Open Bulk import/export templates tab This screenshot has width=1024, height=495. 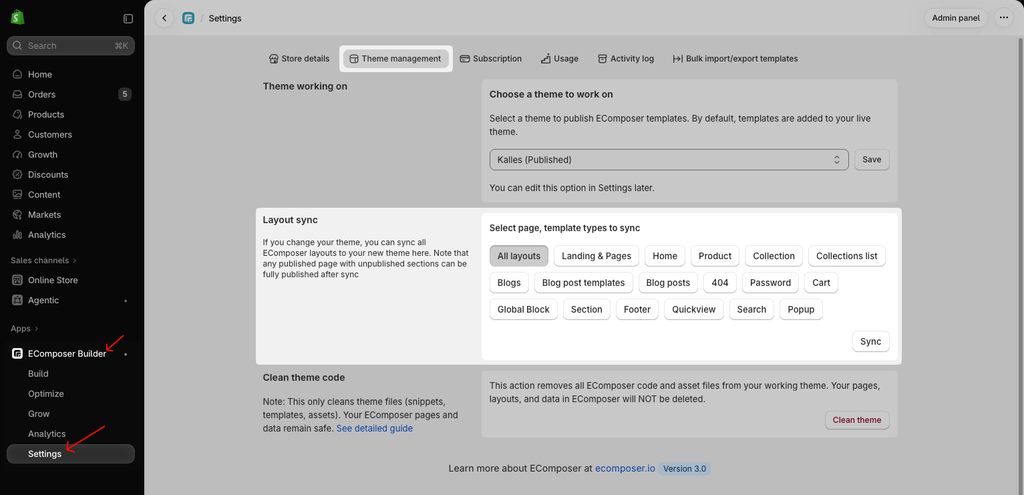tap(735, 59)
